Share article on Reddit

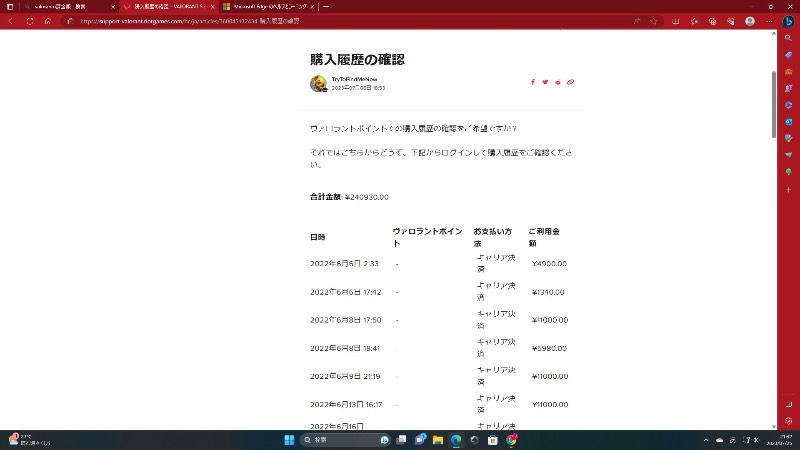(558, 82)
